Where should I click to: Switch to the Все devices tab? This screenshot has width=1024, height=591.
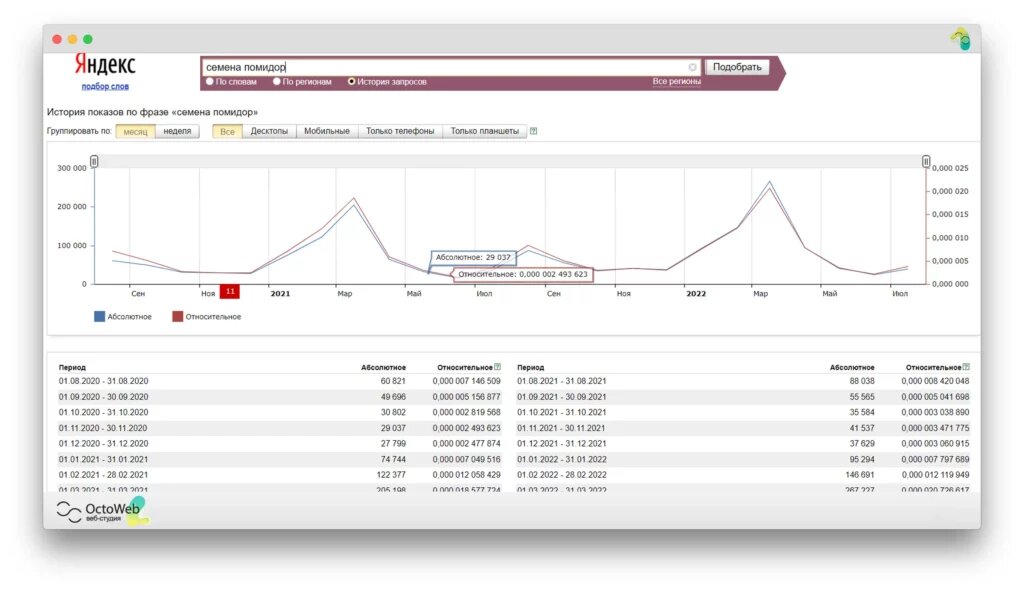click(227, 131)
